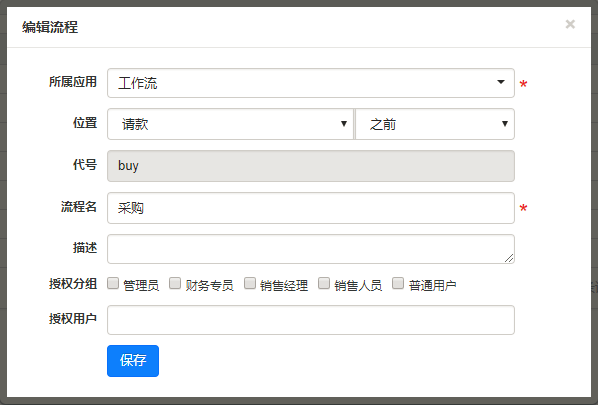The width and height of the screenshot is (598, 405).
Task: Enable the 销售经理 group checkbox
Action: pos(250,283)
